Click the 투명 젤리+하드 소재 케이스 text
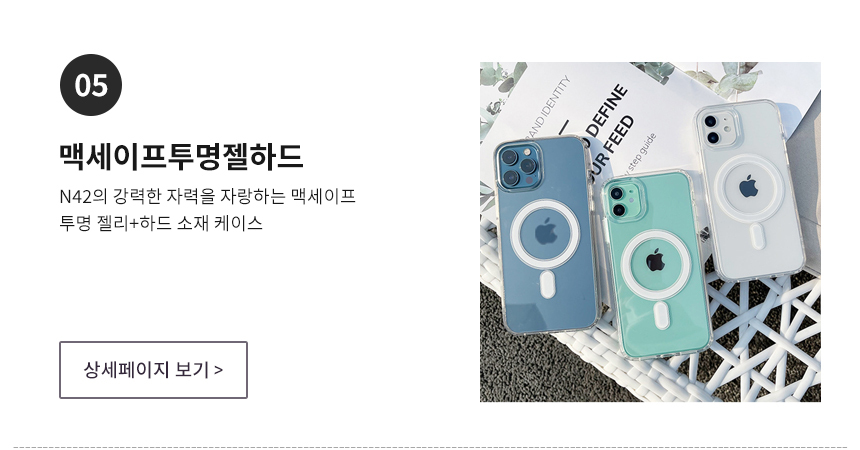 pyautogui.click(x=161, y=223)
